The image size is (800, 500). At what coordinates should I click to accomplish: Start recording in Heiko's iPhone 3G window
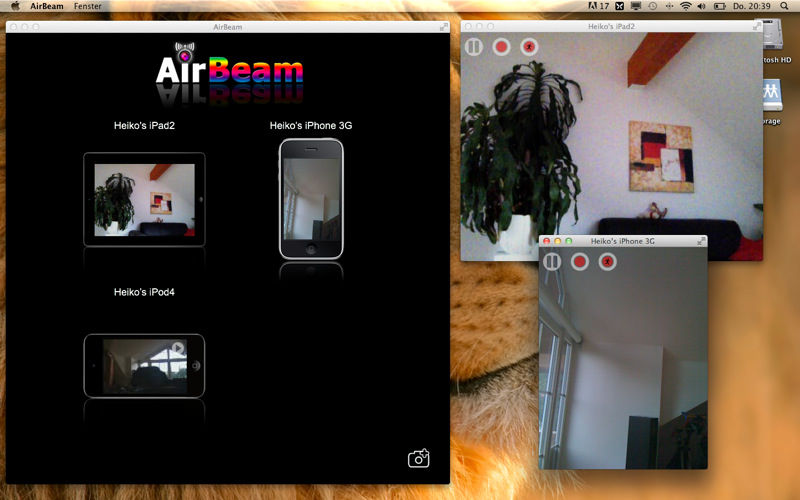pos(580,262)
